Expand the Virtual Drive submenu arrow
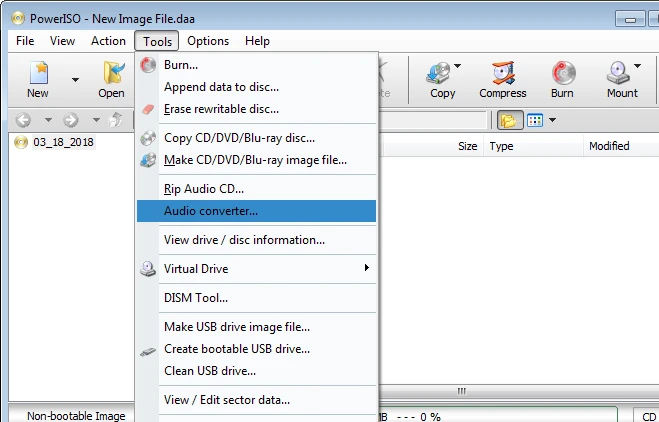The height and width of the screenshot is (422, 659). click(x=366, y=268)
